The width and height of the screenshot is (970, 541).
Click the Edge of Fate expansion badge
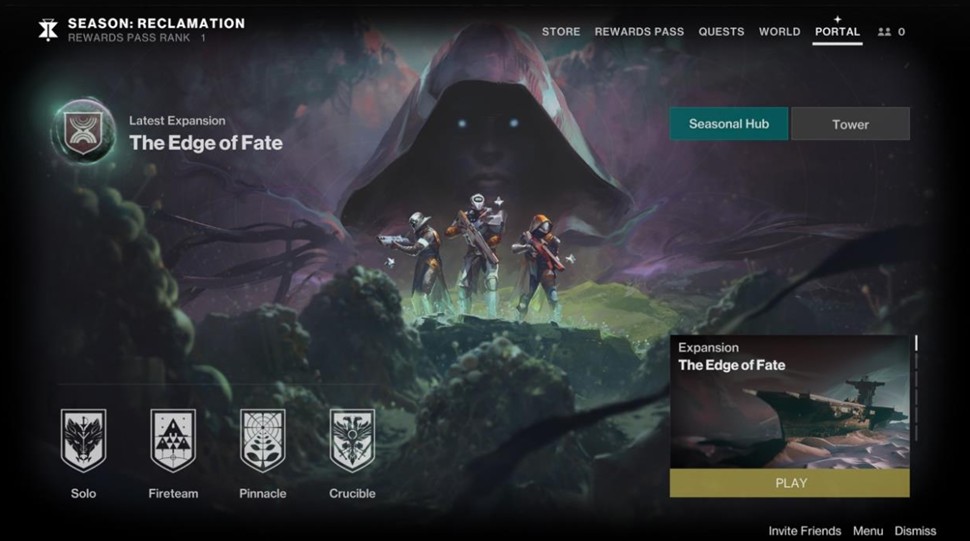(84, 130)
